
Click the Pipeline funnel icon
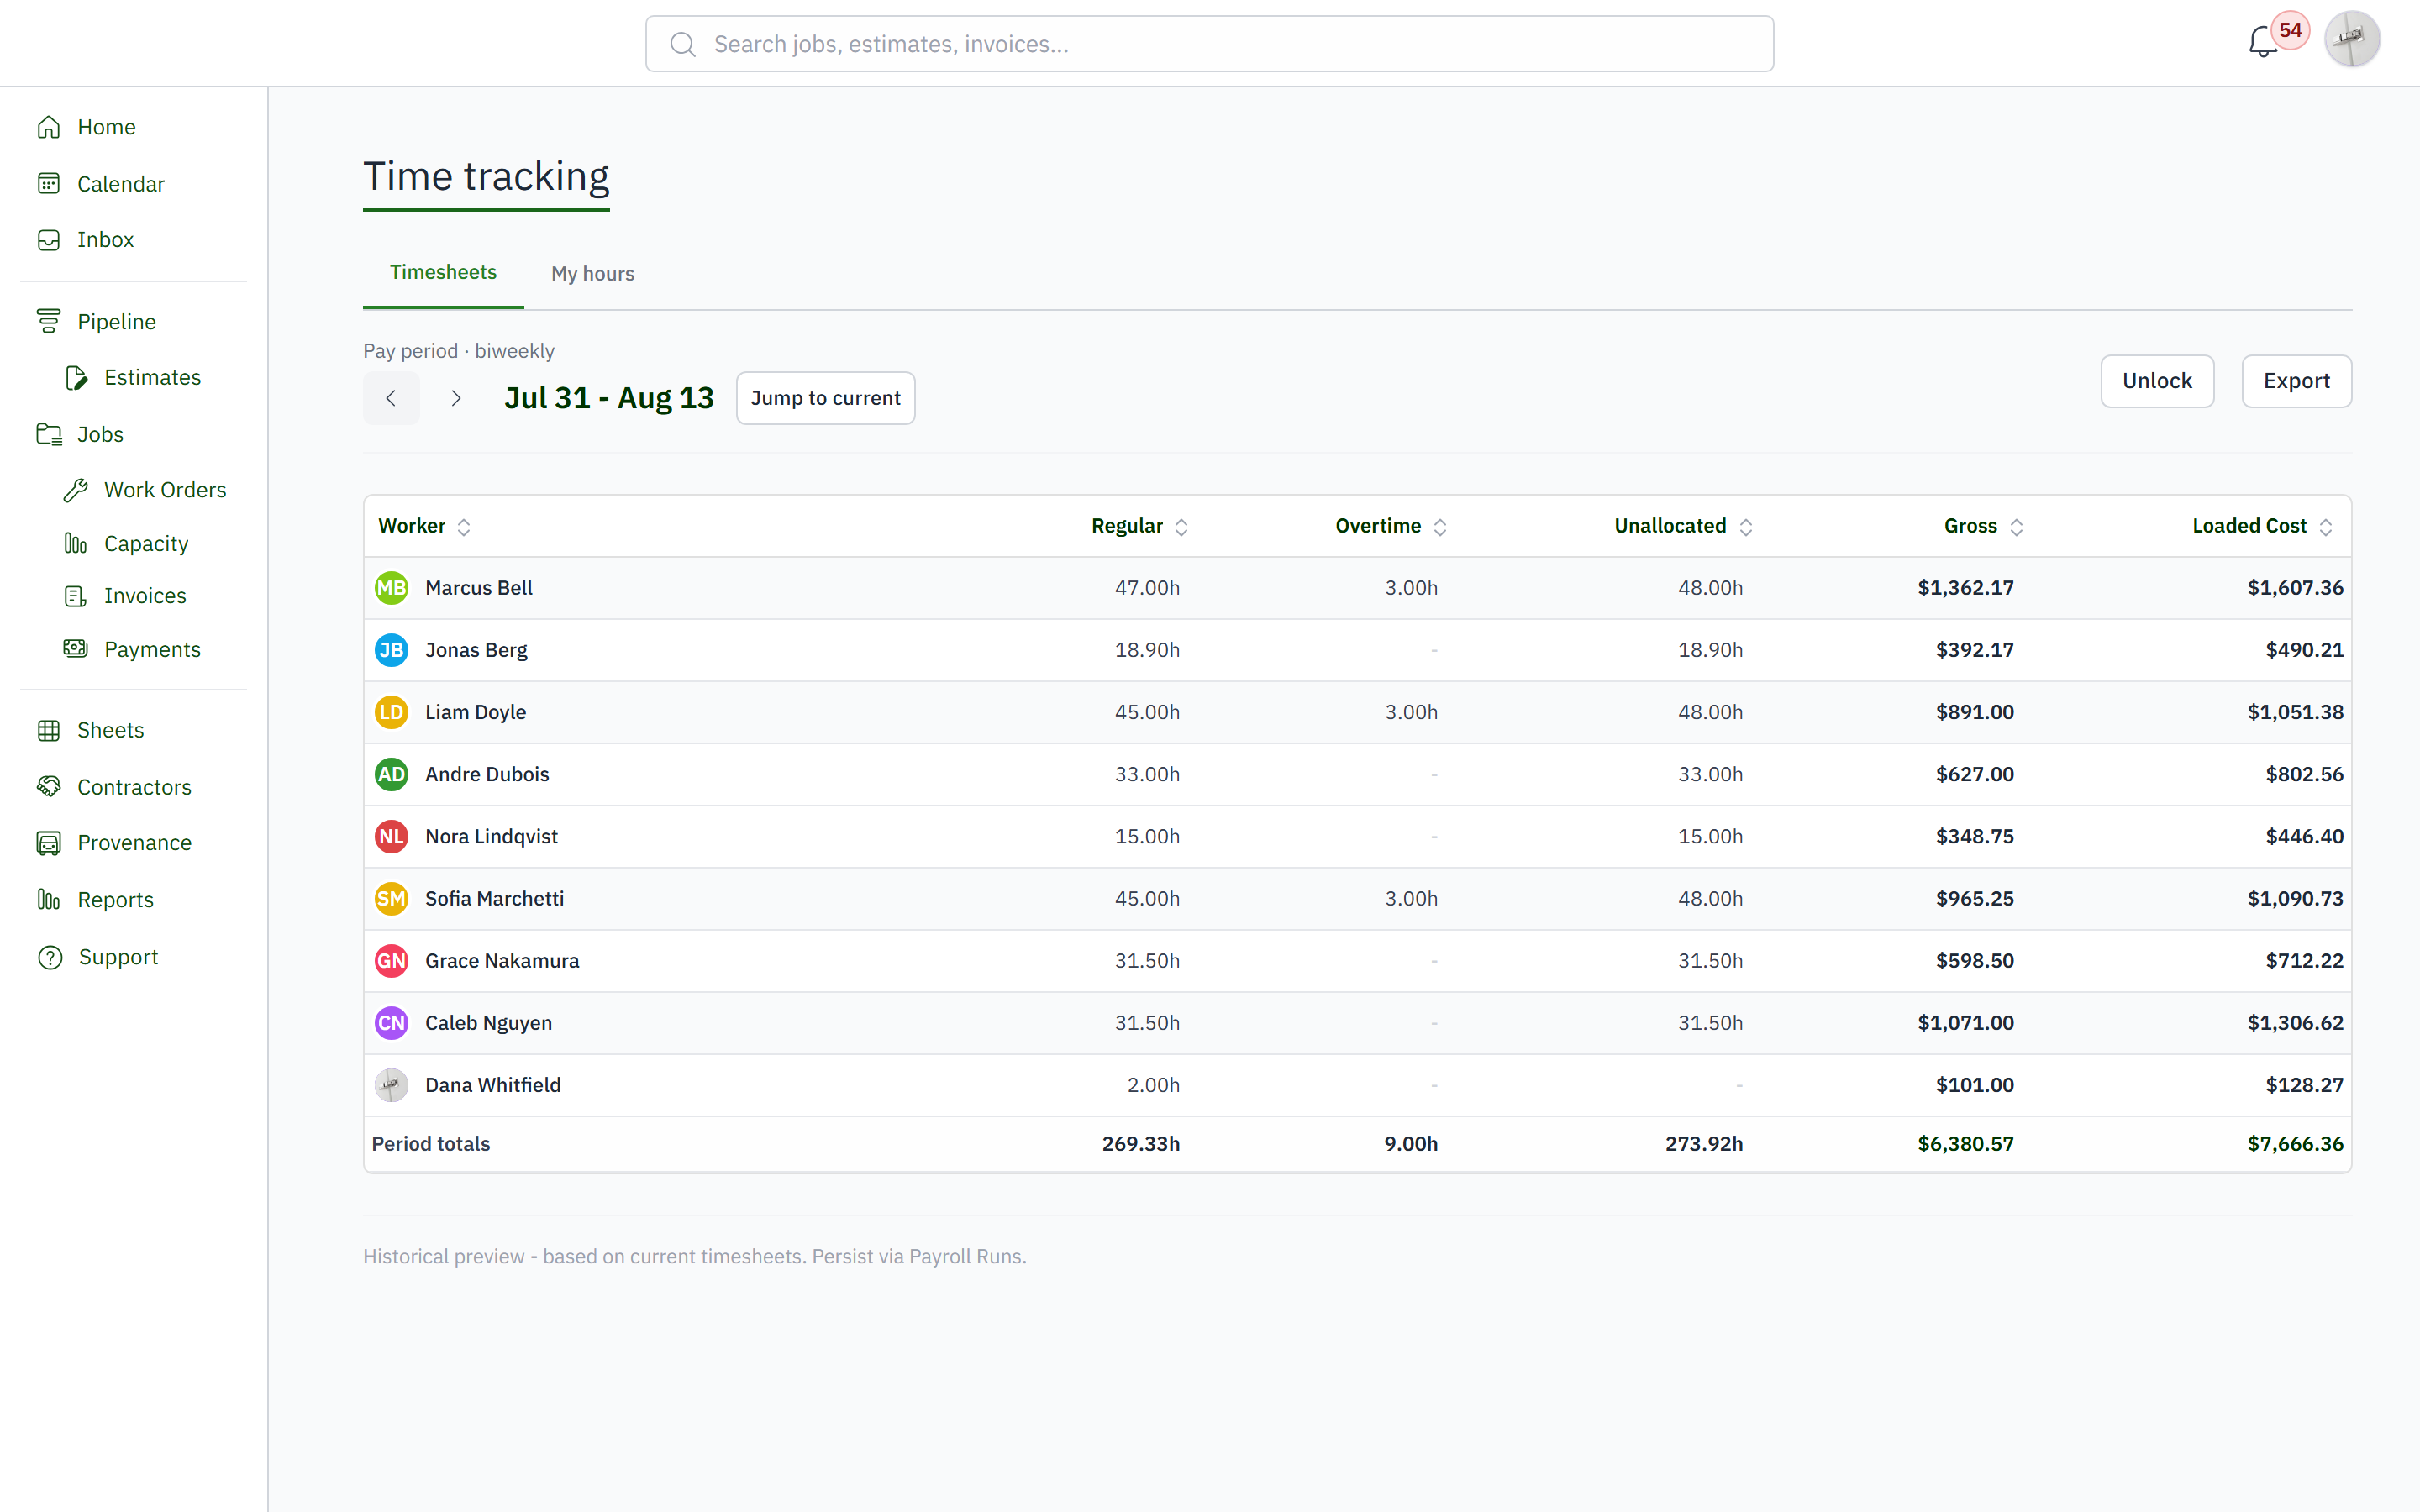click(x=49, y=322)
